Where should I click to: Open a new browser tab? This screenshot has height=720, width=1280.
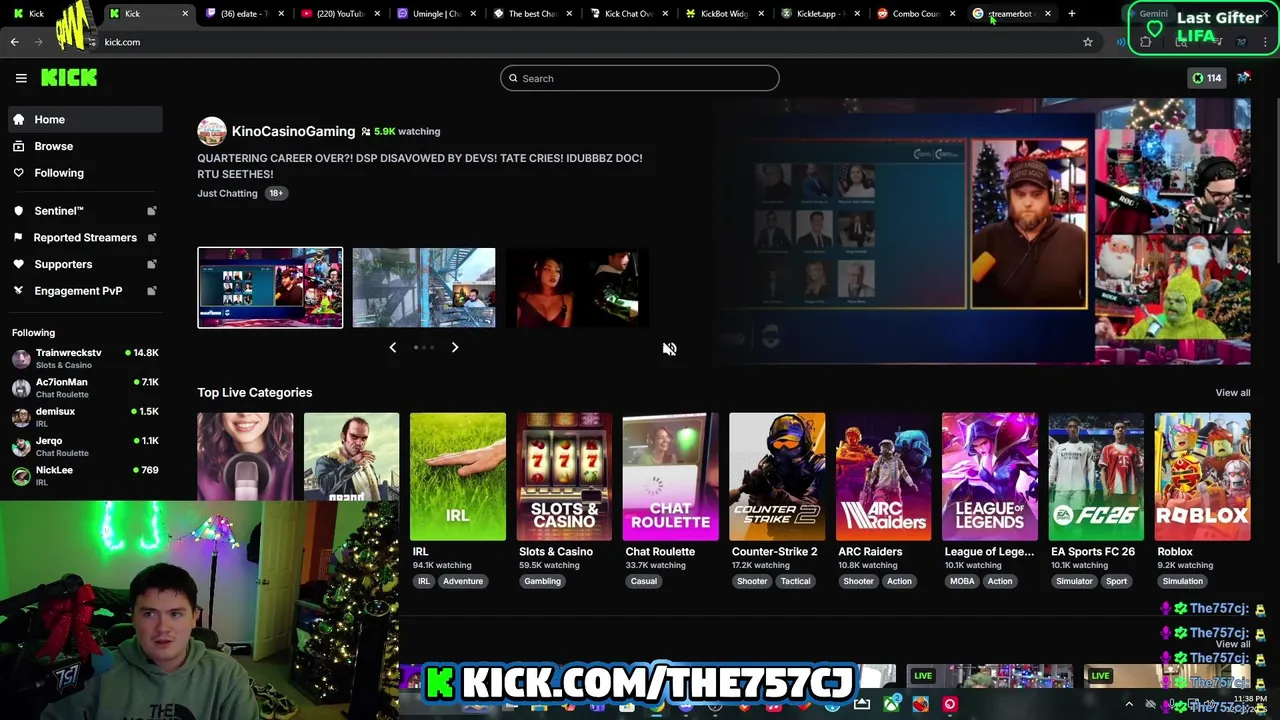click(1072, 14)
